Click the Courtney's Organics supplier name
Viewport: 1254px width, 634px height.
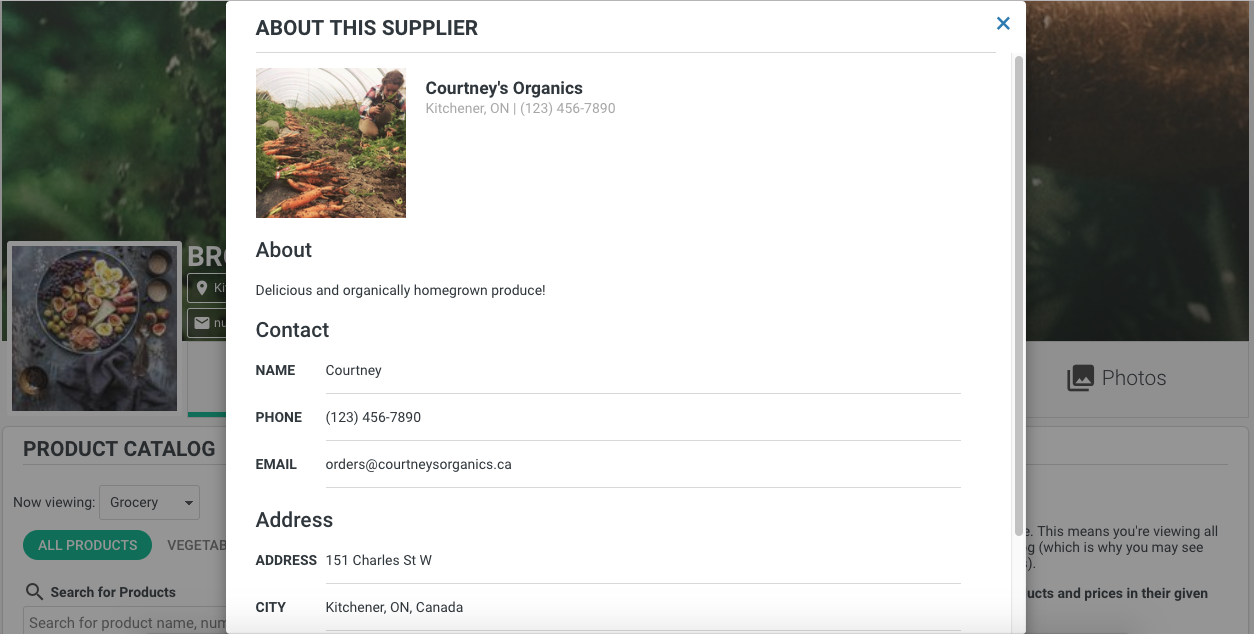pos(504,88)
